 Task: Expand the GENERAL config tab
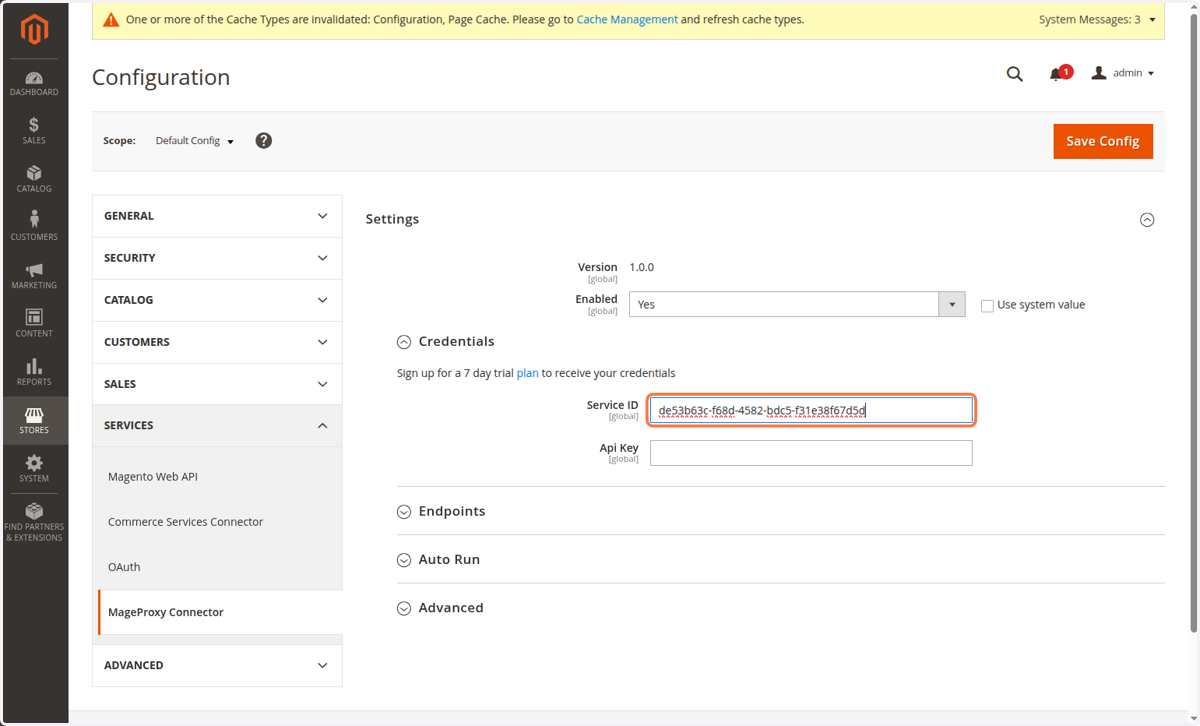click(x=217, y=216)
